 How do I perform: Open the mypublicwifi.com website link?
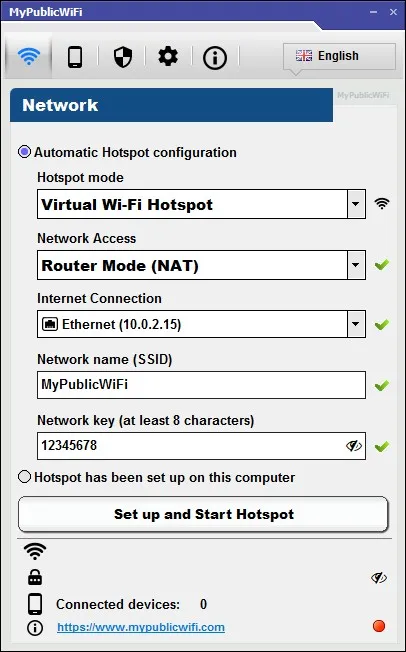141,627
